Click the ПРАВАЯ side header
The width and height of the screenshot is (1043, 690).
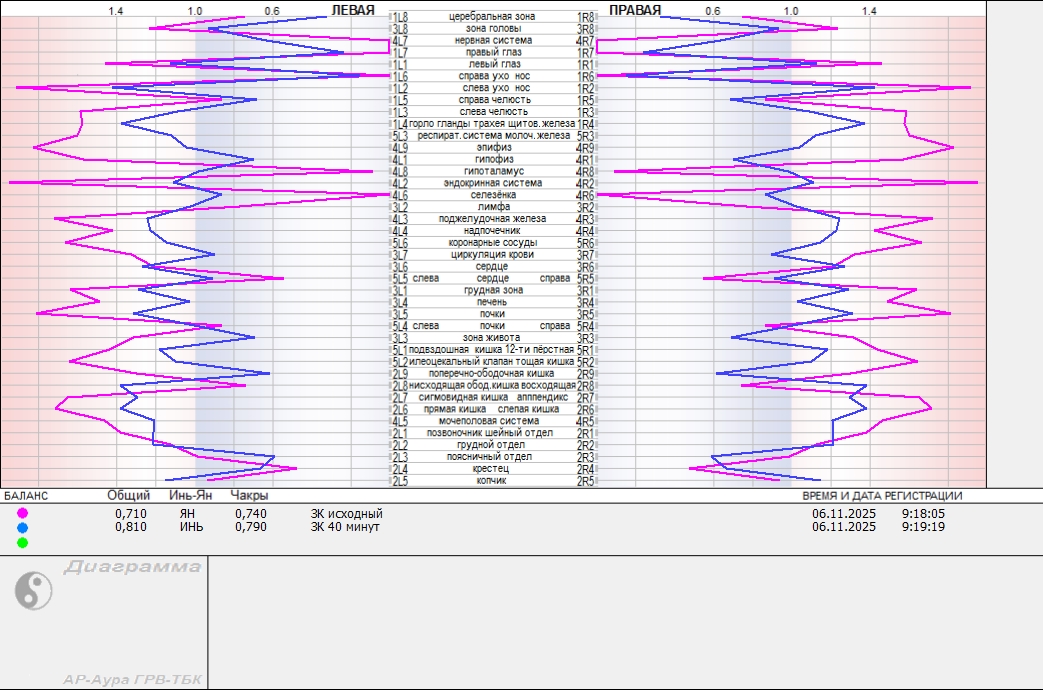pyautogui.click(x=635, y=10)
